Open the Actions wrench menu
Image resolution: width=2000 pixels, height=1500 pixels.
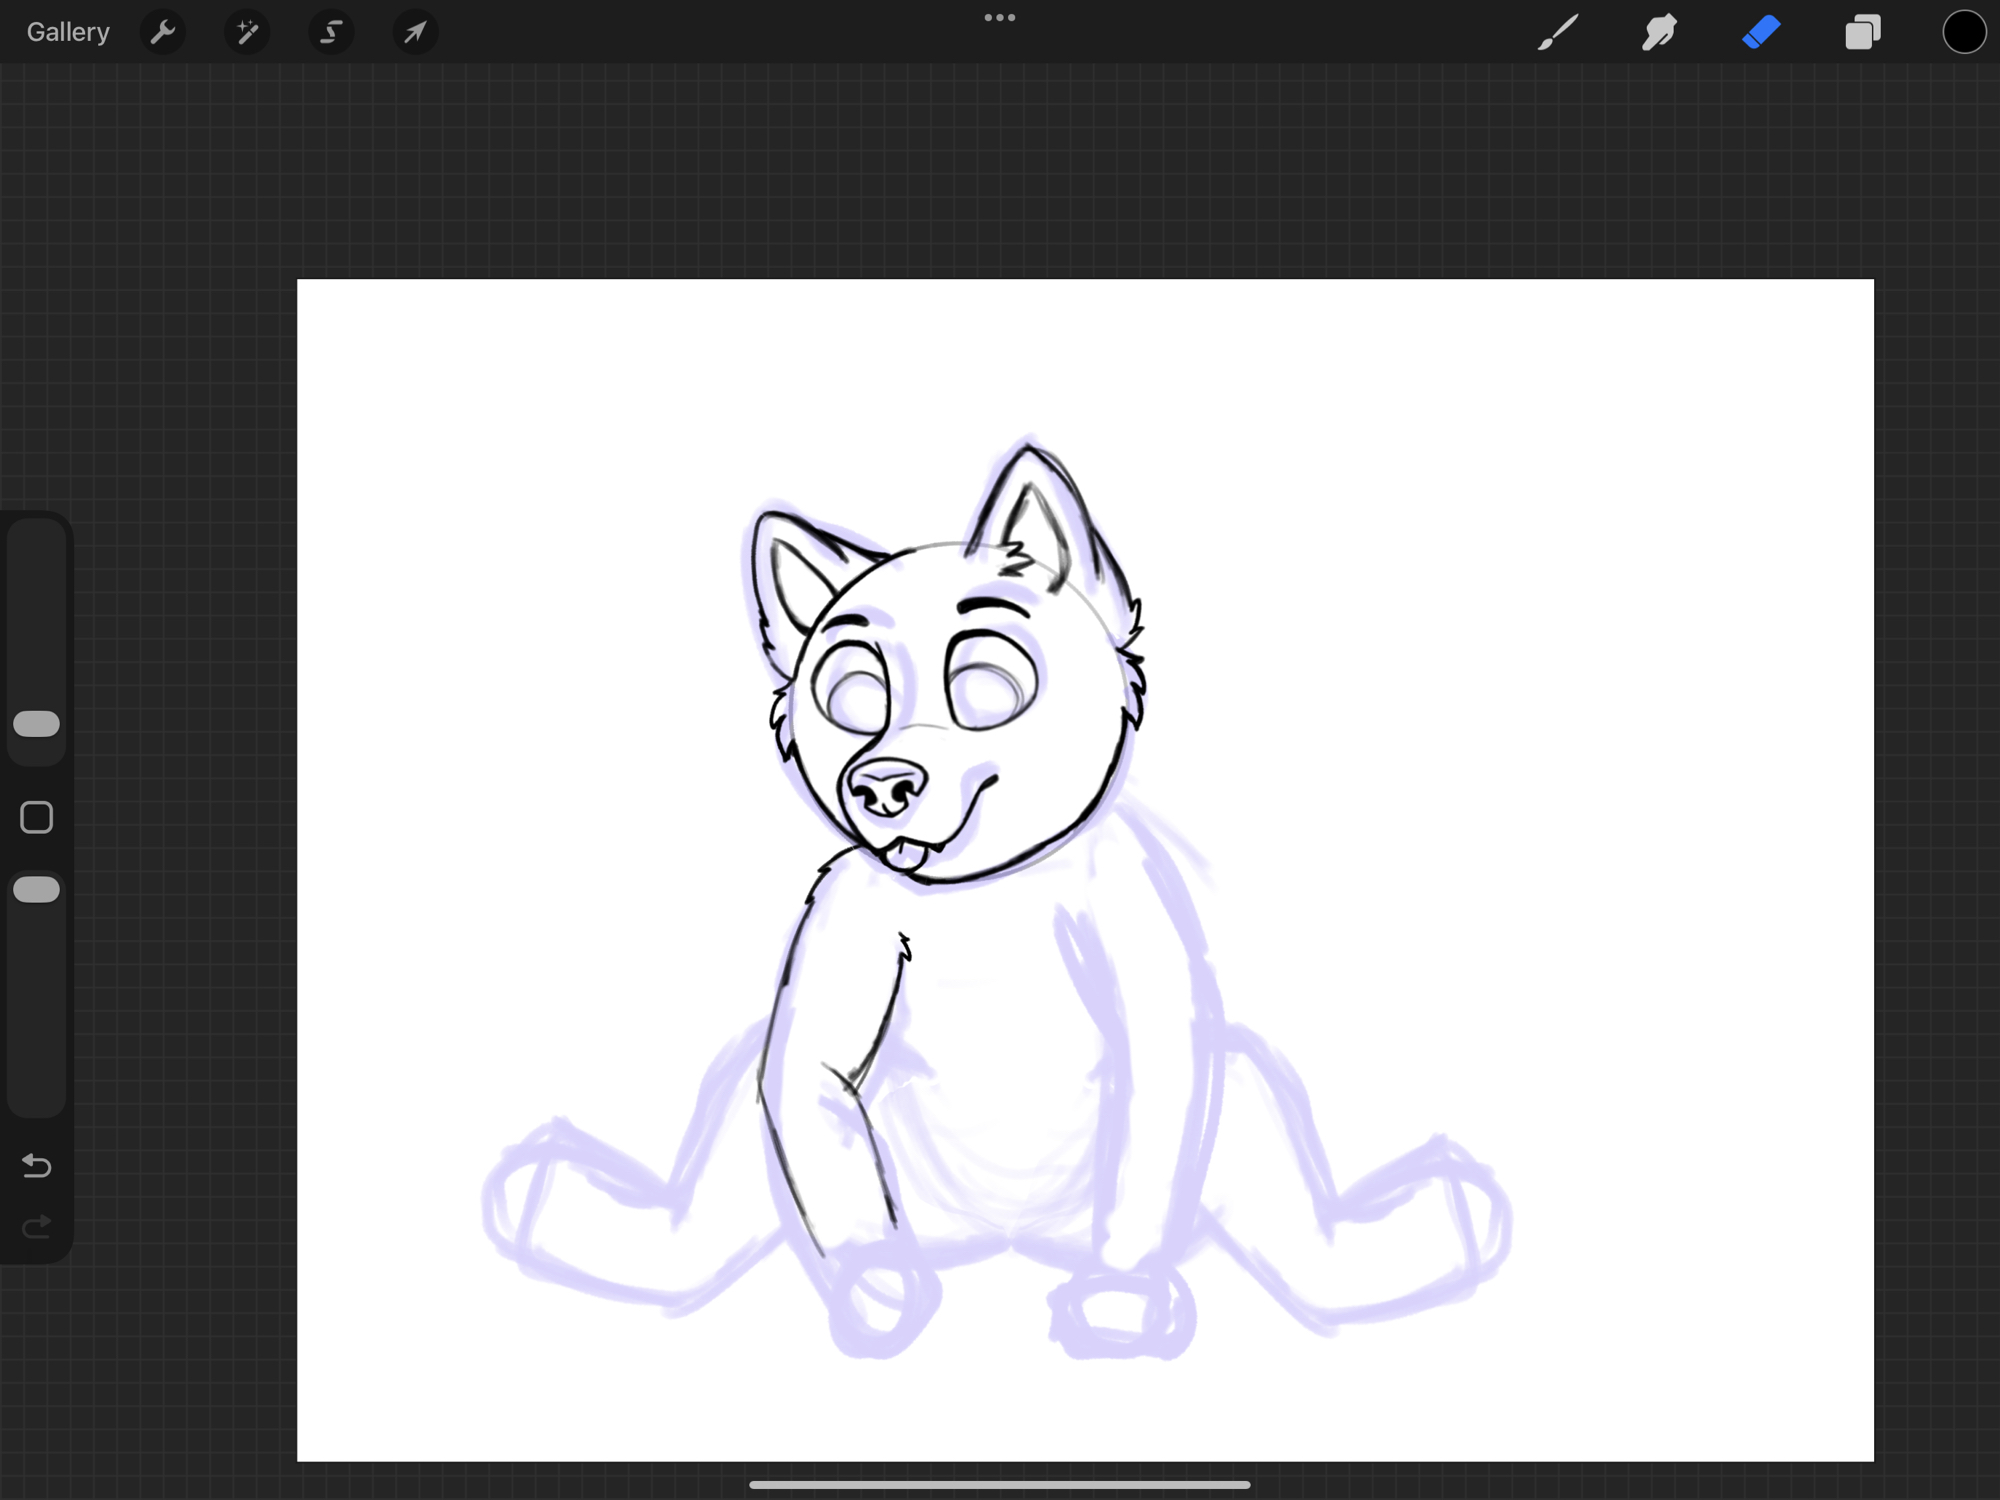pyautogui.click(x=163, y=32)
